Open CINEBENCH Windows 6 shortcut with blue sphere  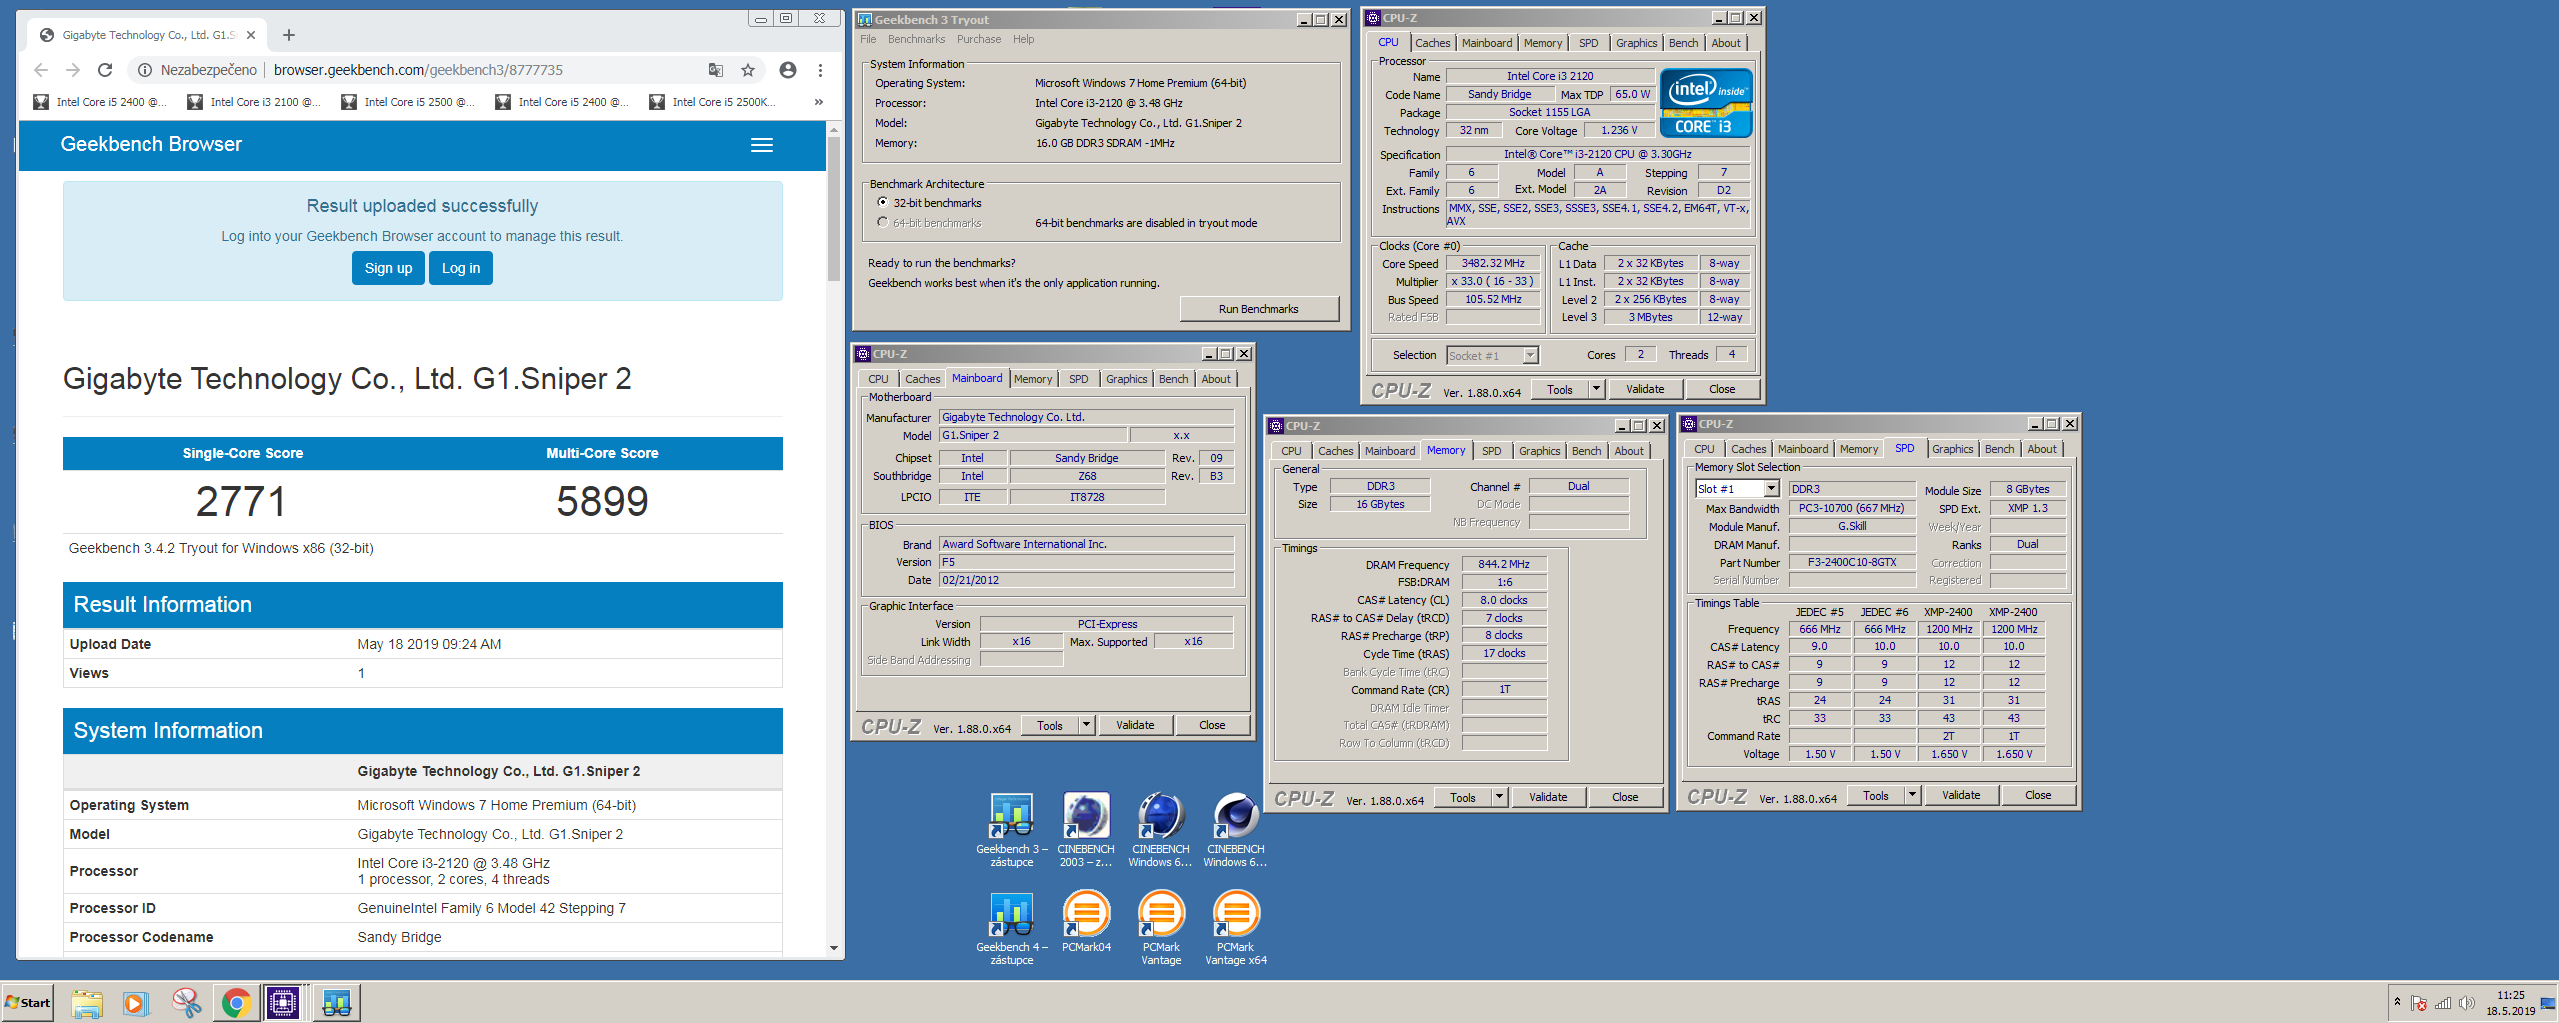(1160, 828)
